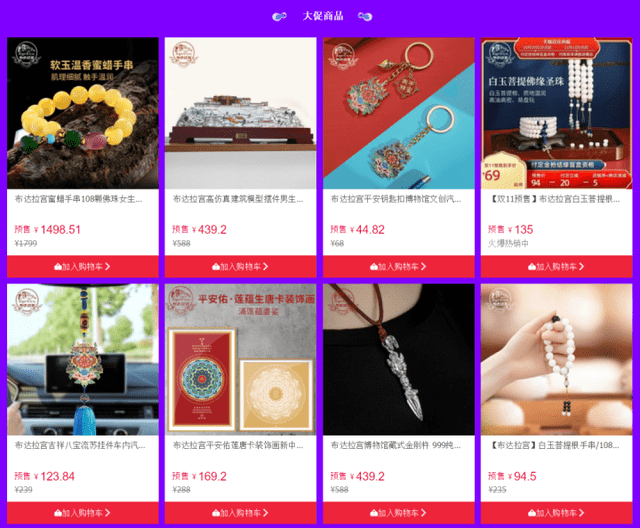Add the amber beeswax bracelet to cart
The width and height of the screenshot is (640, 528).
click(x=82, y=266)
